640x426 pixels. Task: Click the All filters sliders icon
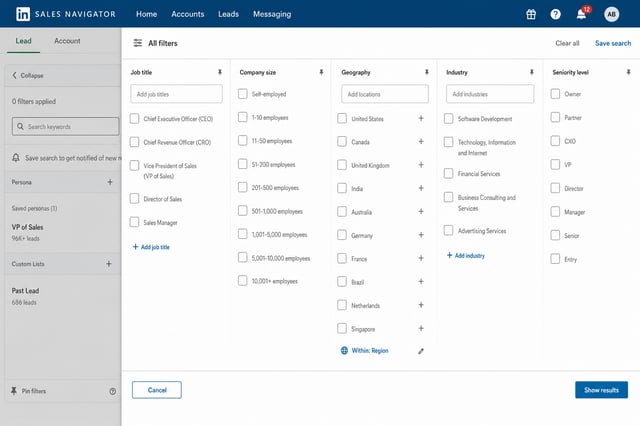(x=138, y=43)
